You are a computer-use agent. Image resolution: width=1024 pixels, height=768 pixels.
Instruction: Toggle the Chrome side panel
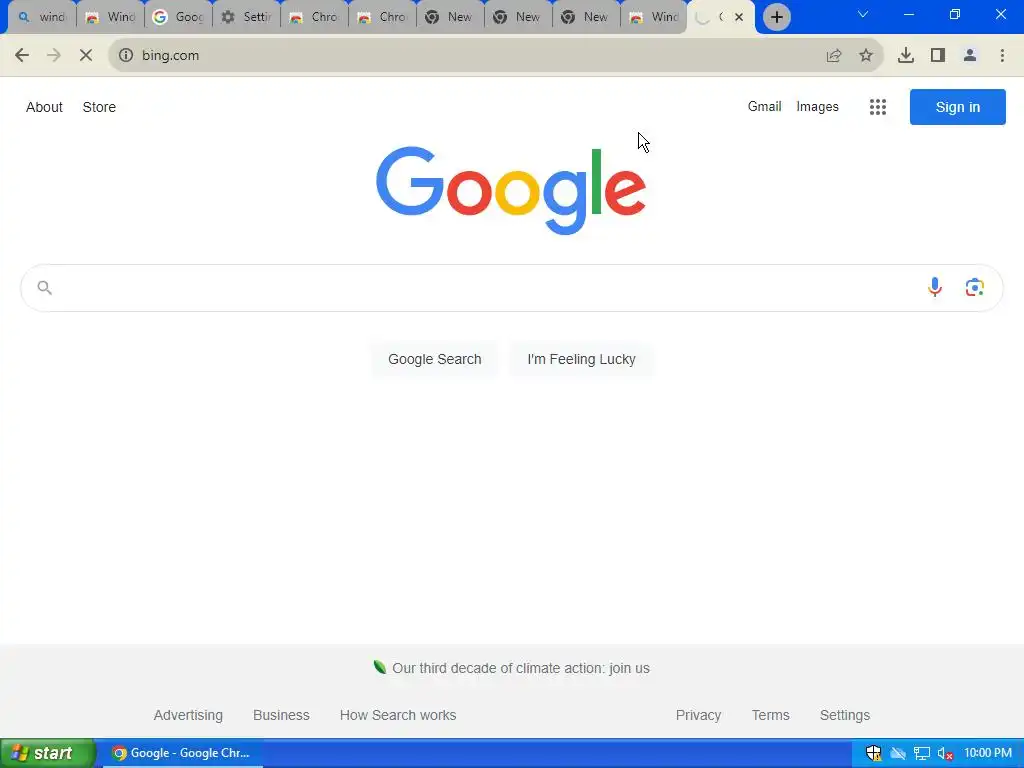tap(938, 56)
